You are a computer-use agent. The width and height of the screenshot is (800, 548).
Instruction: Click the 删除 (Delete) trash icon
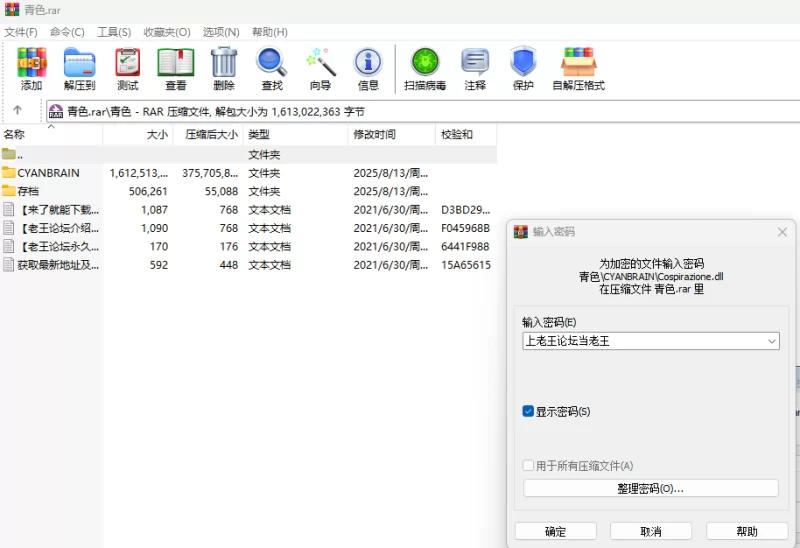[224, 63]
